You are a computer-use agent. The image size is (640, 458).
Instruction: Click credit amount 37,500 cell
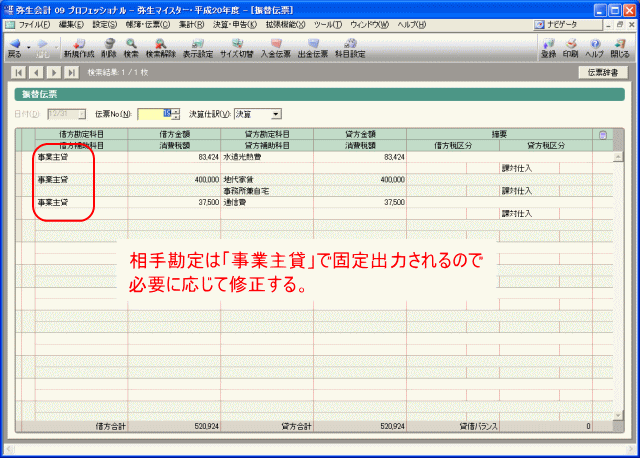pos(360,202)
